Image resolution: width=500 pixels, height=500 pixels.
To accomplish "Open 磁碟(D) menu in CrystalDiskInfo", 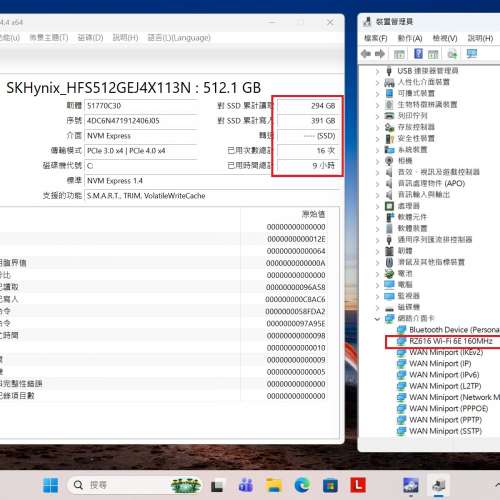I will click(x=90, y=37).
